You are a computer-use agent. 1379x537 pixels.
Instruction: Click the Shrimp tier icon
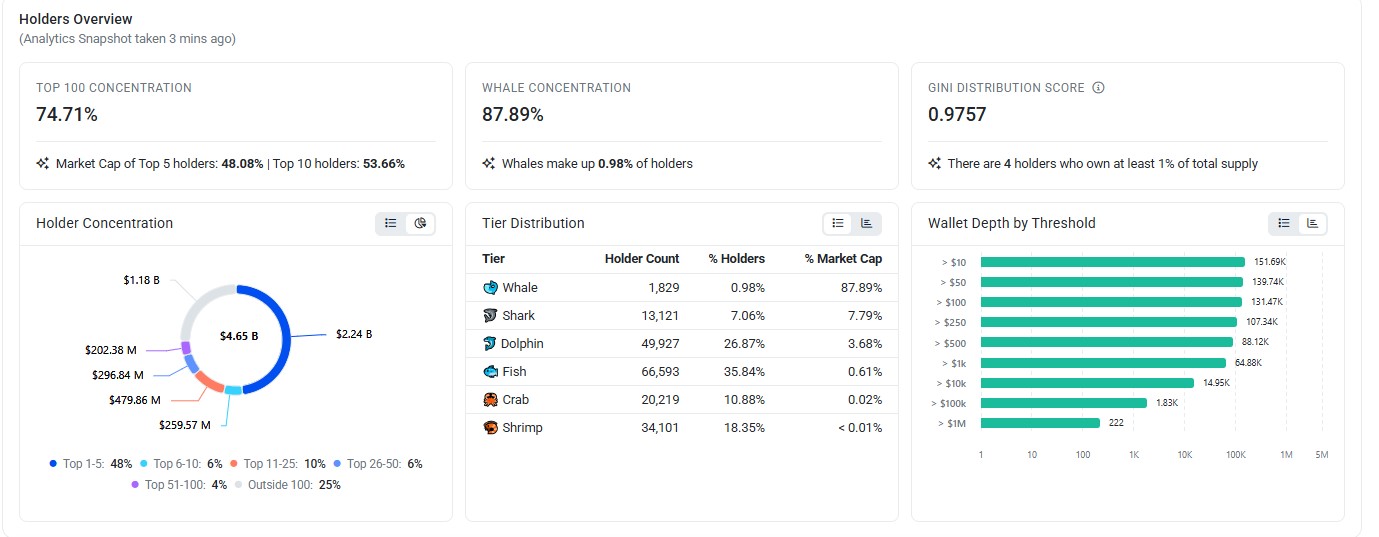[490, 428]
